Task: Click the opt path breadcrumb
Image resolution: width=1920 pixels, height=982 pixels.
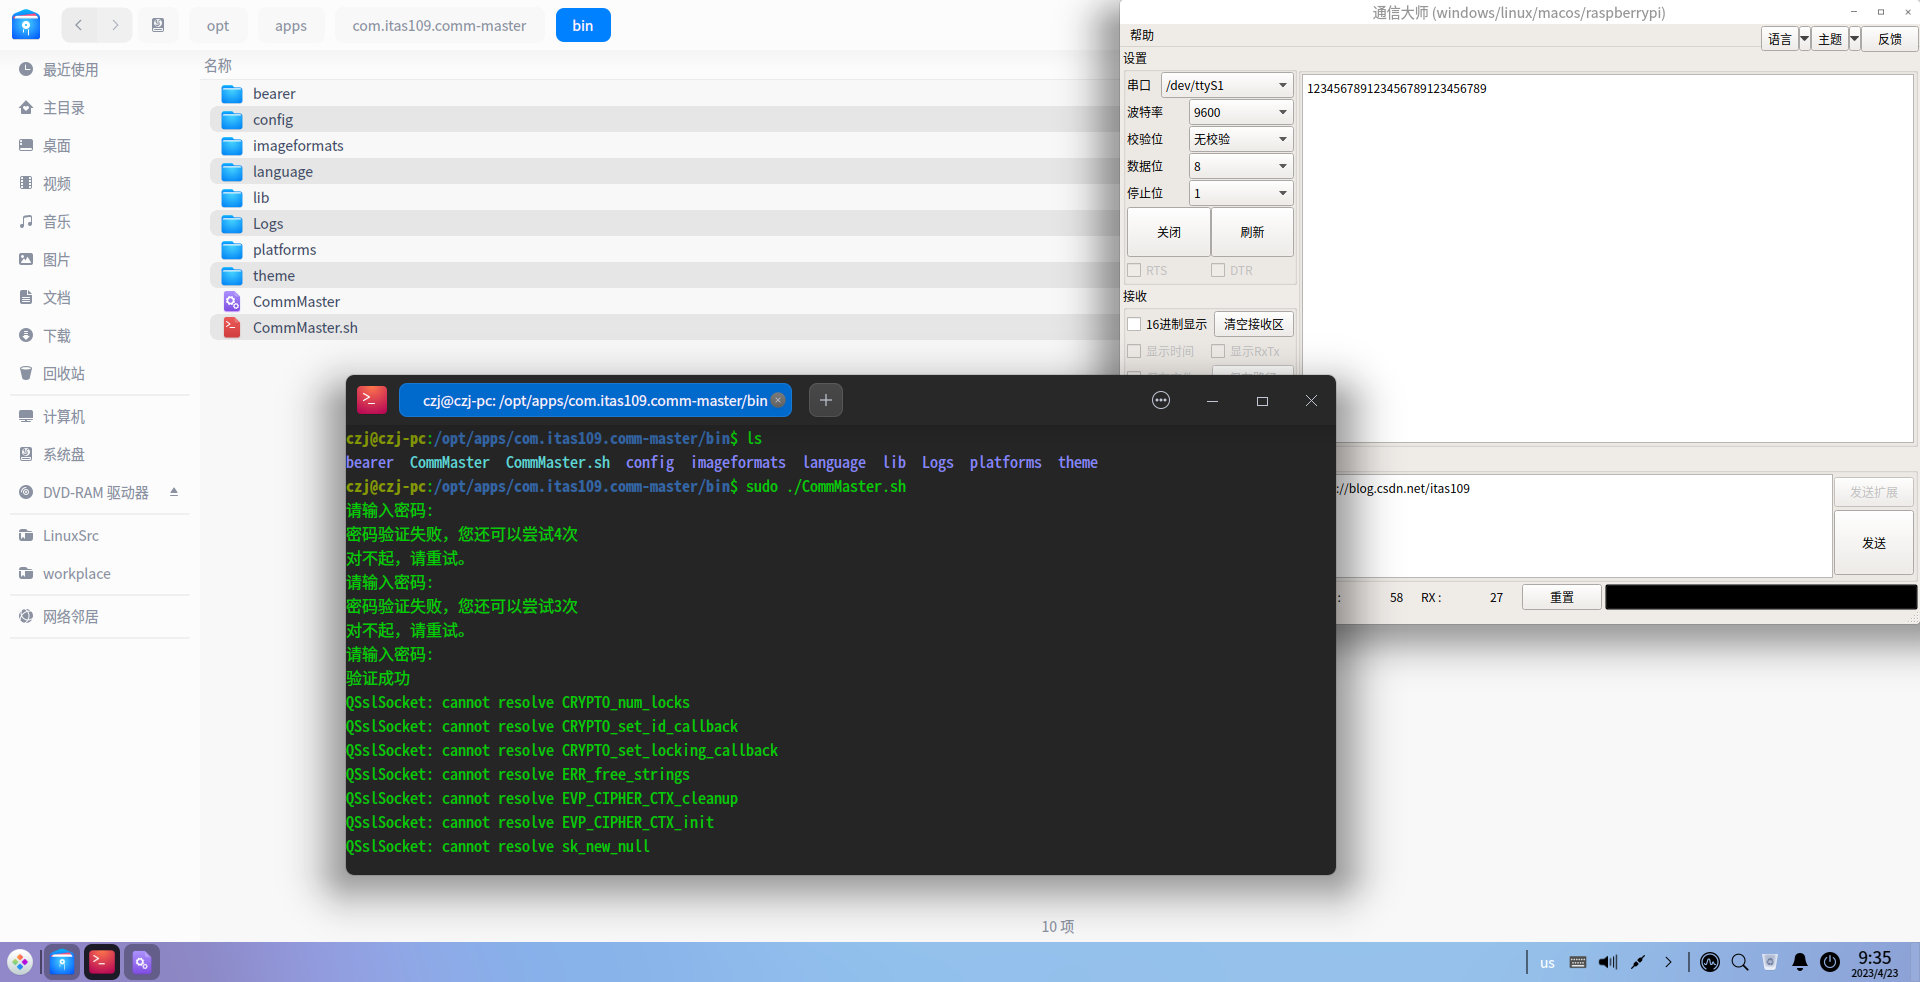Action: coord(218,25)
